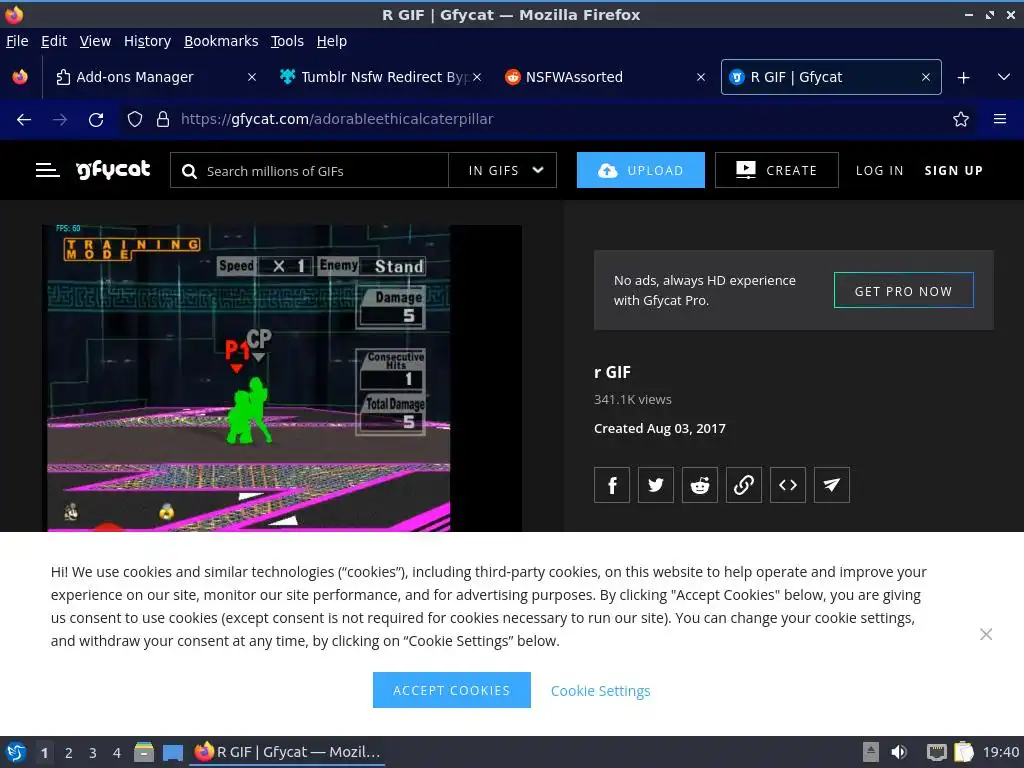Open Cookie Settings link

coord(600,691)
